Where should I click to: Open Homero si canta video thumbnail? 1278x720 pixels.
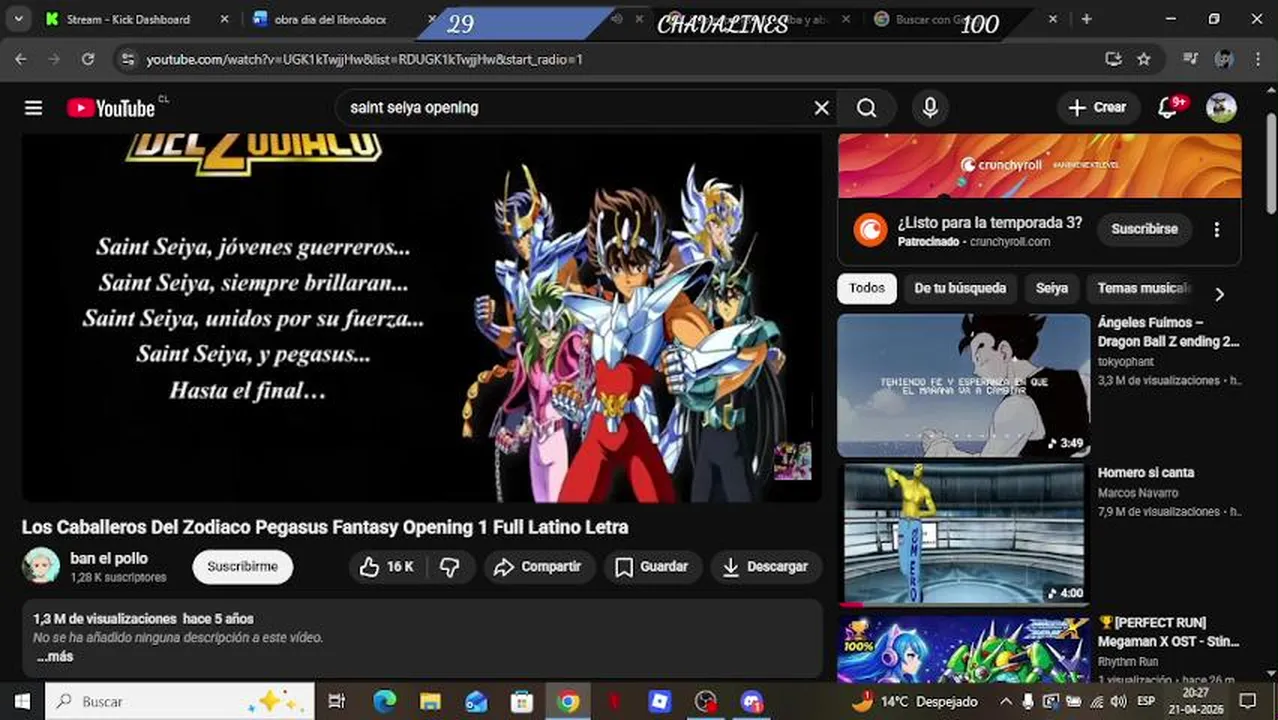coord(964,534)
